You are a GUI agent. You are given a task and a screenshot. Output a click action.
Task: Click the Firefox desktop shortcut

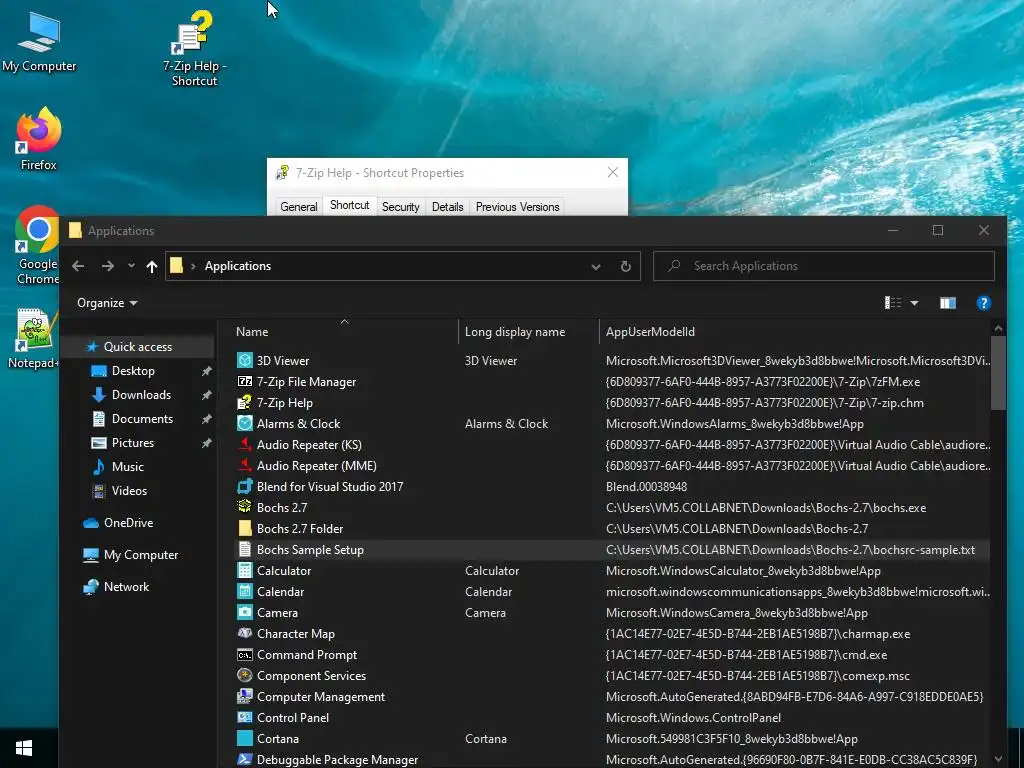tap(39, 138)
